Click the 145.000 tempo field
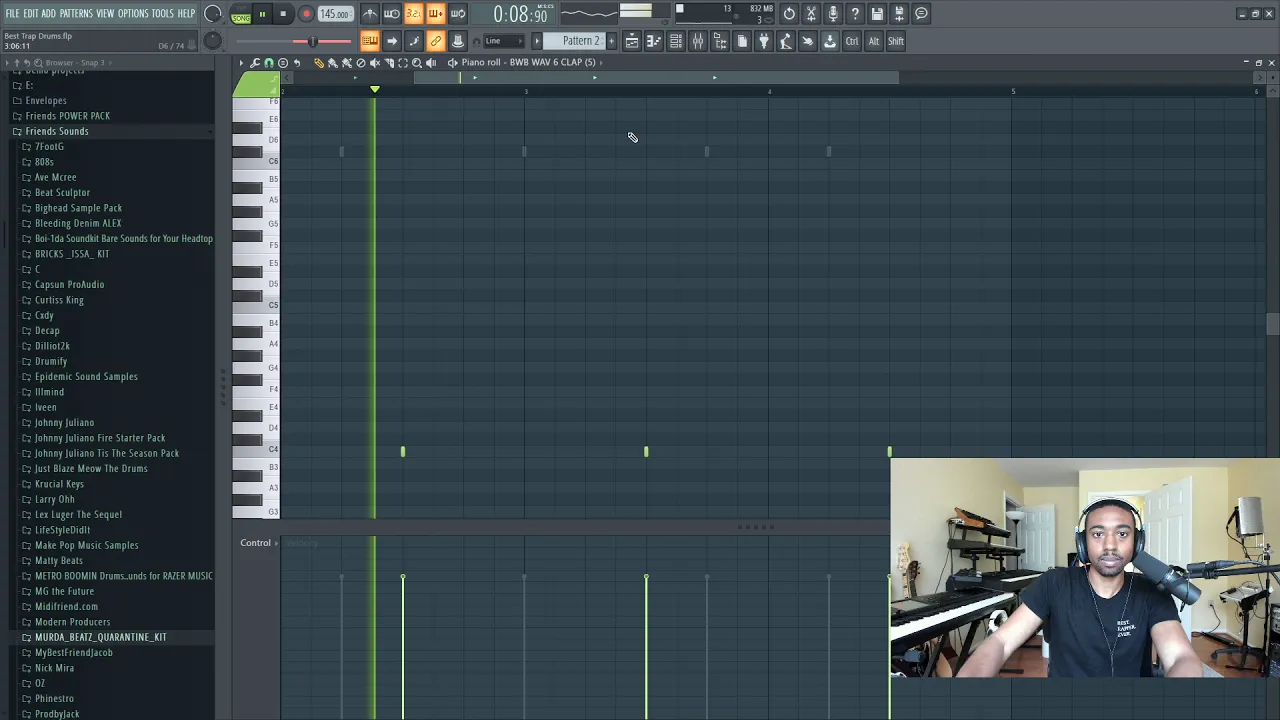This screenshot has height=720, width=1280. [x=335, y=14]
